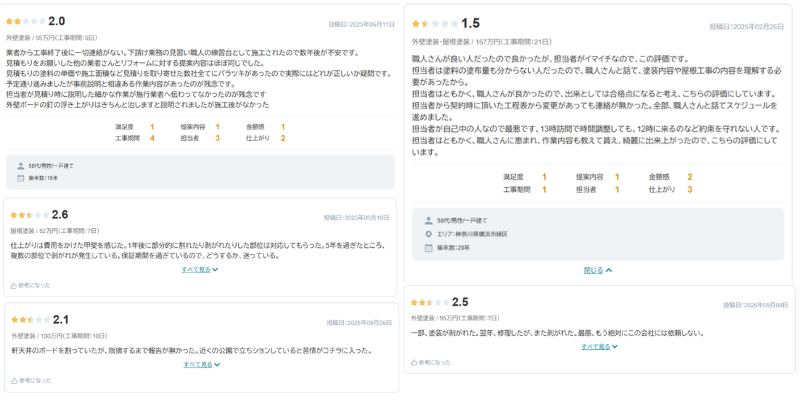800x400 pixels.
Task: Click 工事期間 label in the 1.5 review
Action: [517, 190]
